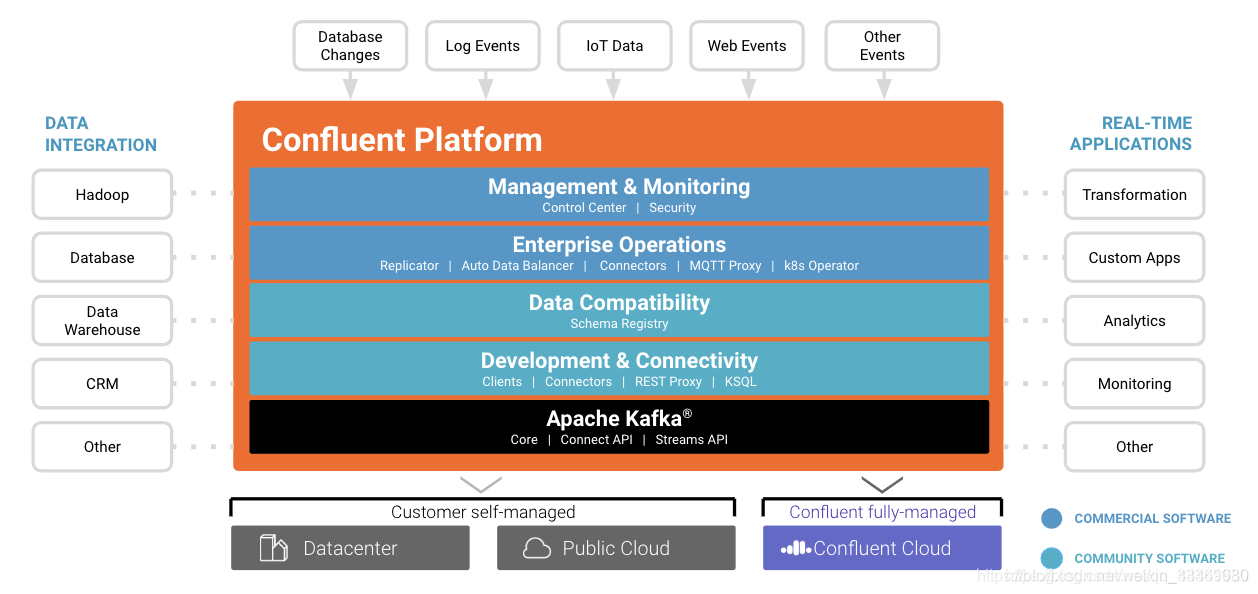This screenshot has height=594, width=1258.
Task: Click Other under Real-Time Applications
Action: 1134,447
